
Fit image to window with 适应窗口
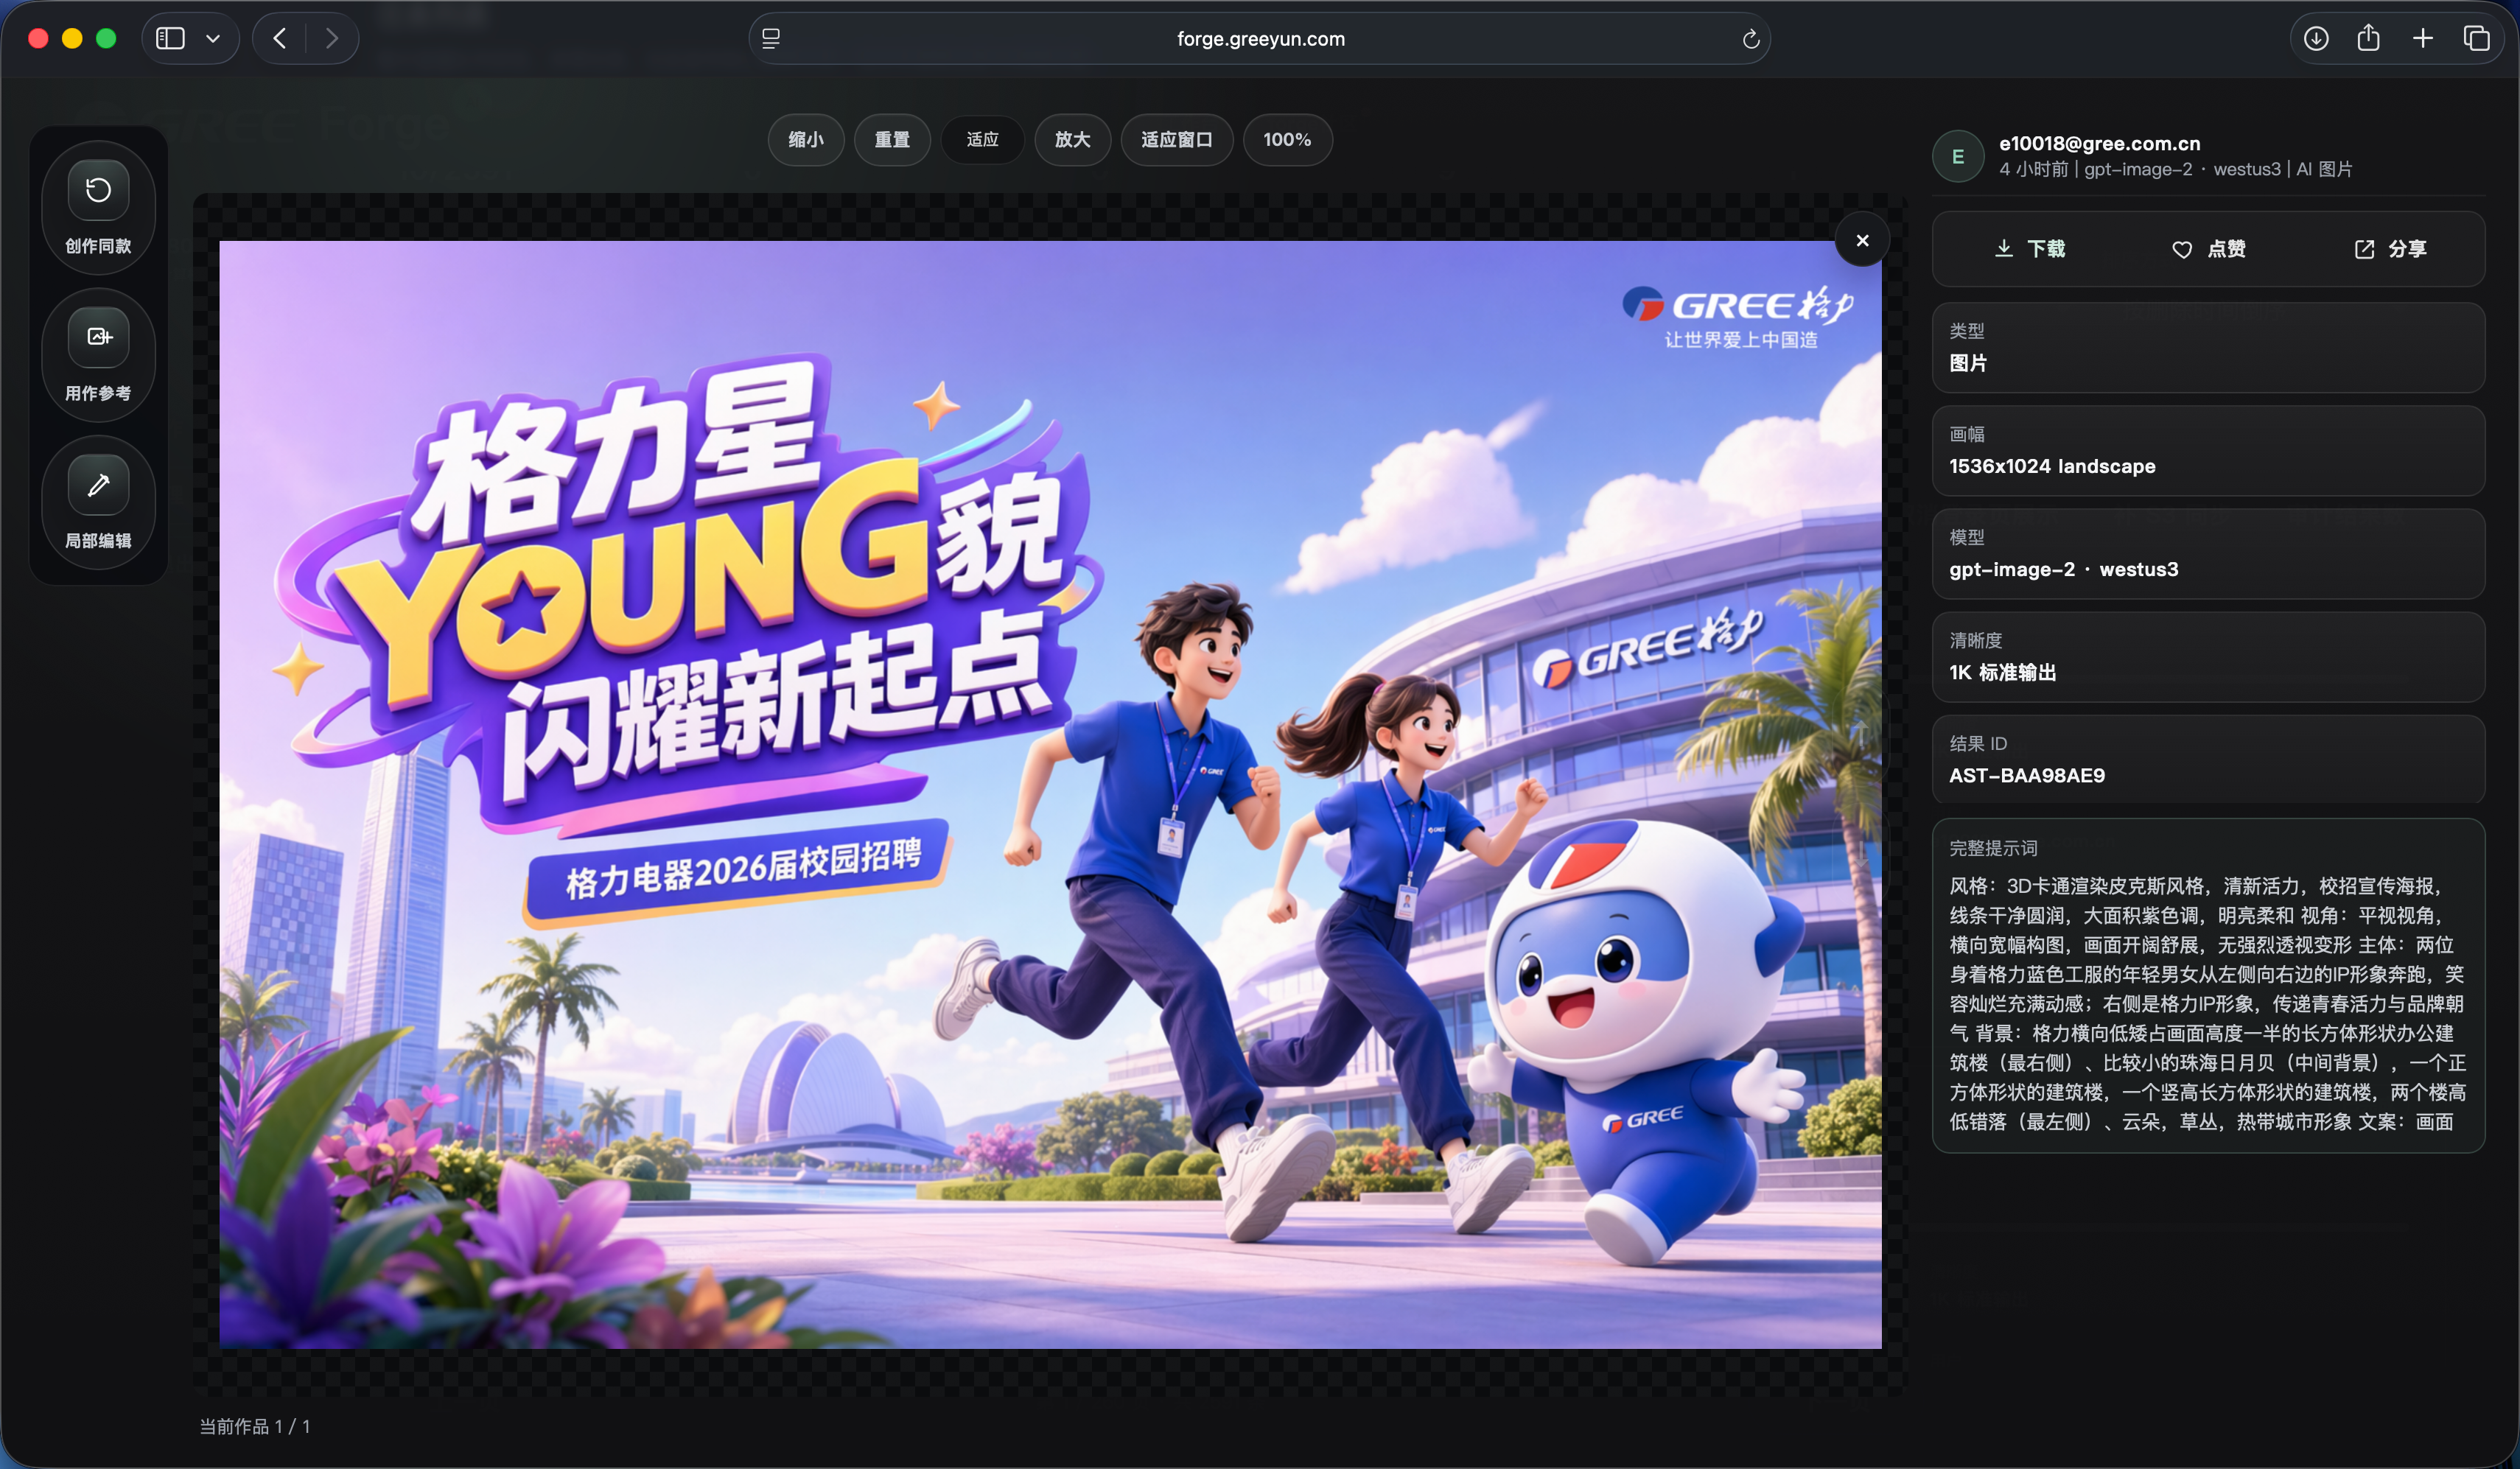[1177, 140]
